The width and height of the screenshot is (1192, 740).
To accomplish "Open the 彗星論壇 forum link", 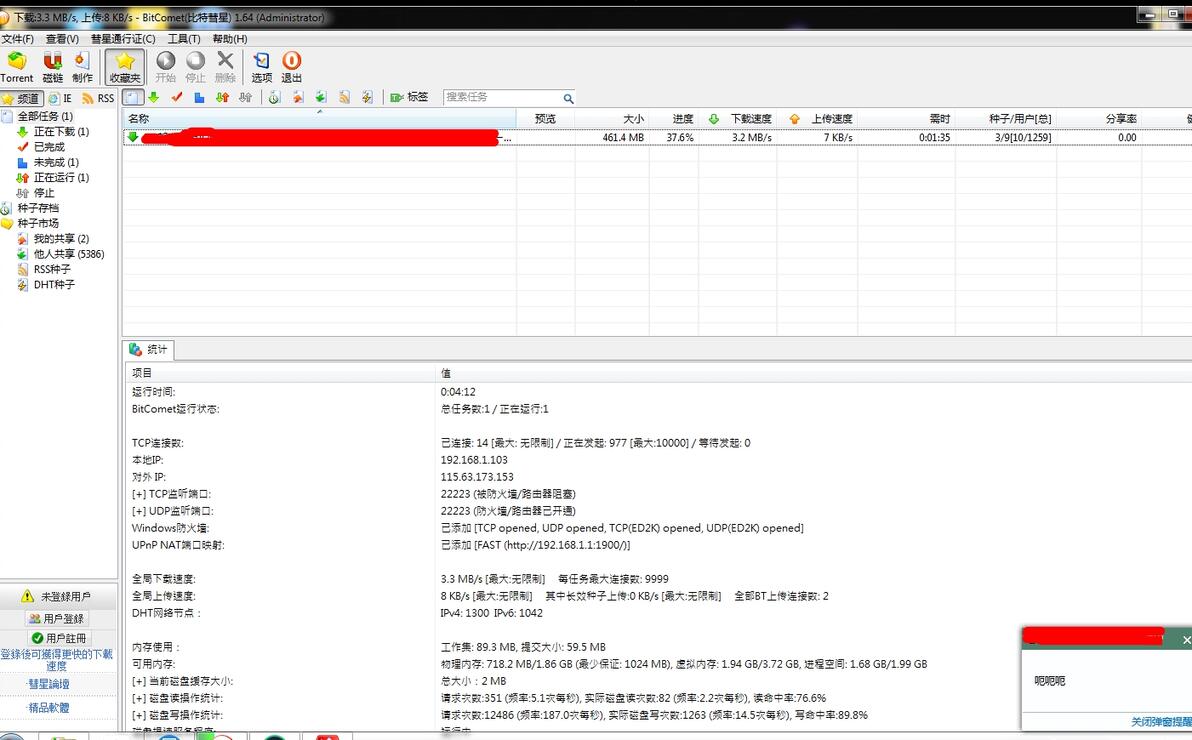I will [49, 684].
